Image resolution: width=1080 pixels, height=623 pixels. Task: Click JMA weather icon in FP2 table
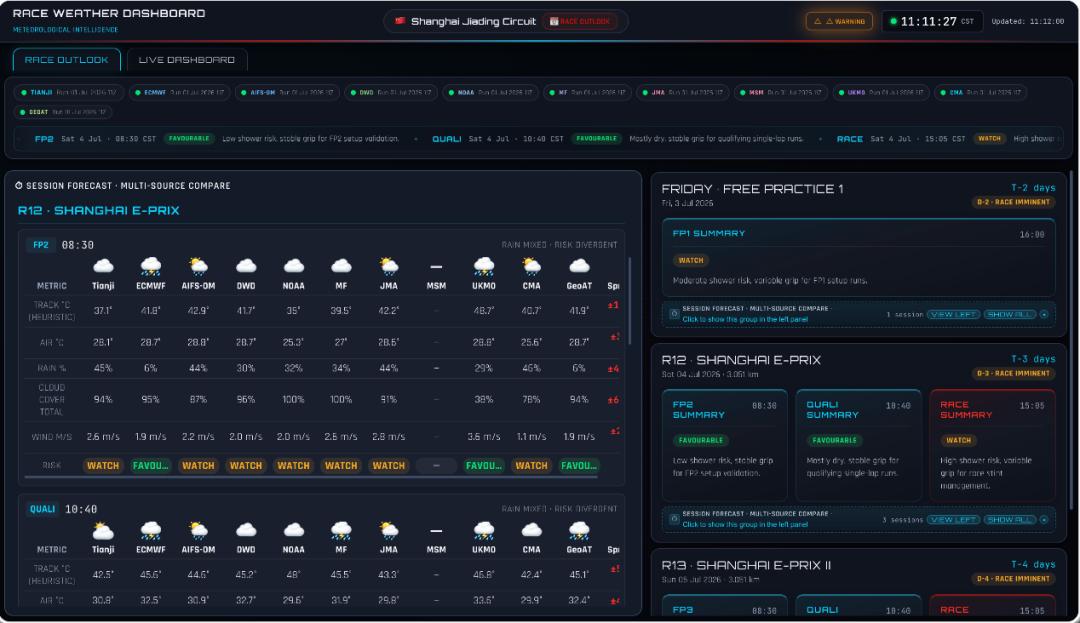click(x=388, y=266)
